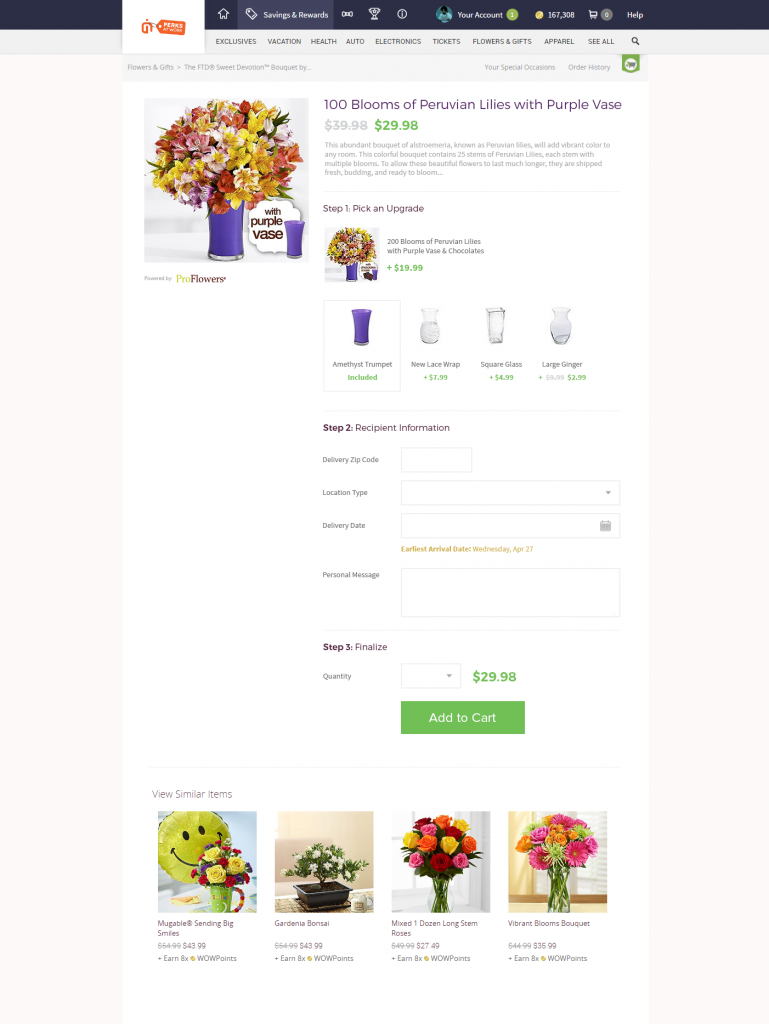The width and height of the screenshot is (769, 1024).
Task: Open the Order History link
Action: pos(589,67)
